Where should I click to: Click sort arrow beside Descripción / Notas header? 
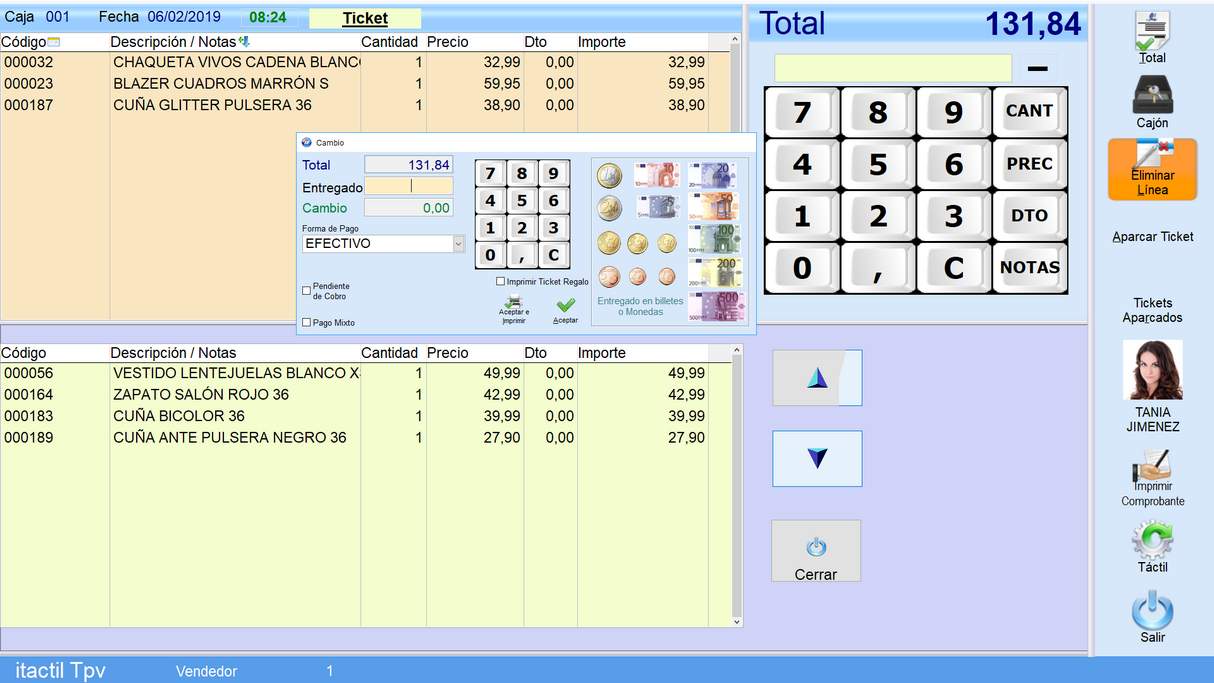pyautogui.click(x=244, y=42)
